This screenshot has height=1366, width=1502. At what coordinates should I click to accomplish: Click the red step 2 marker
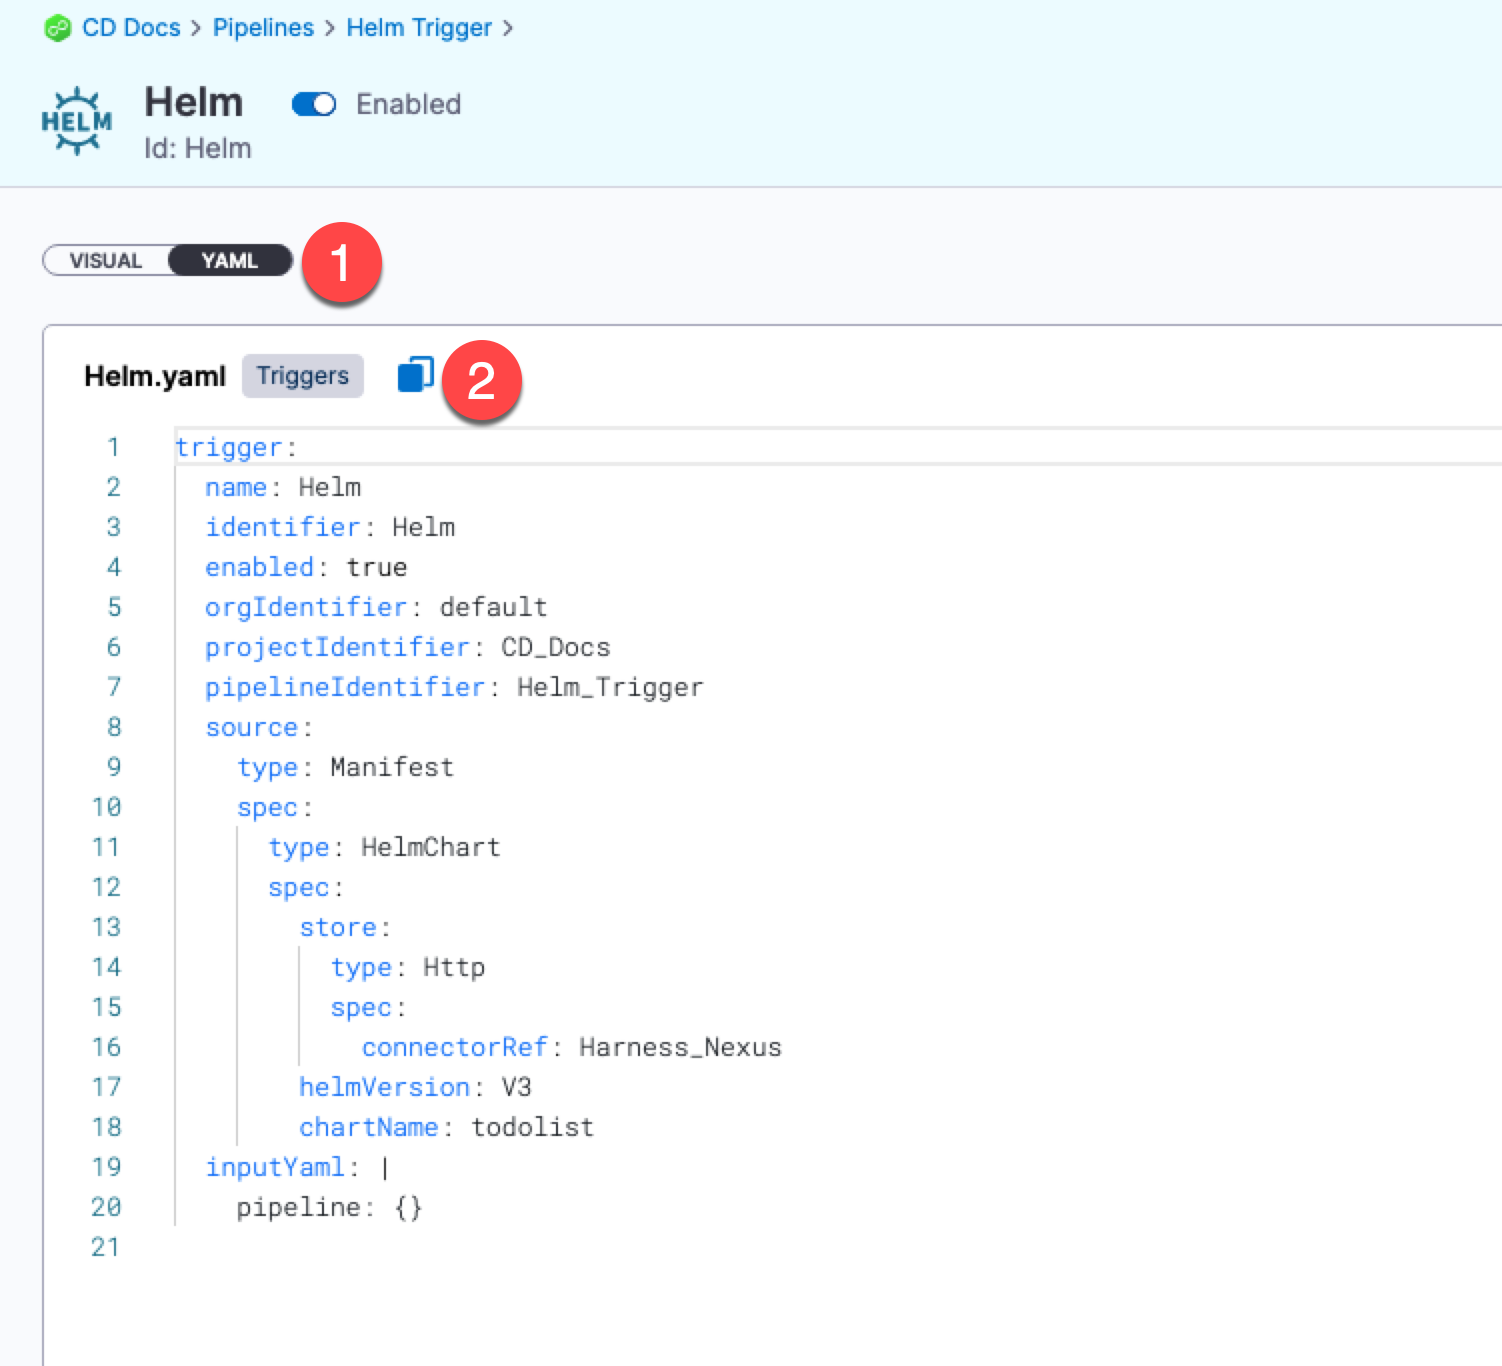481,381
